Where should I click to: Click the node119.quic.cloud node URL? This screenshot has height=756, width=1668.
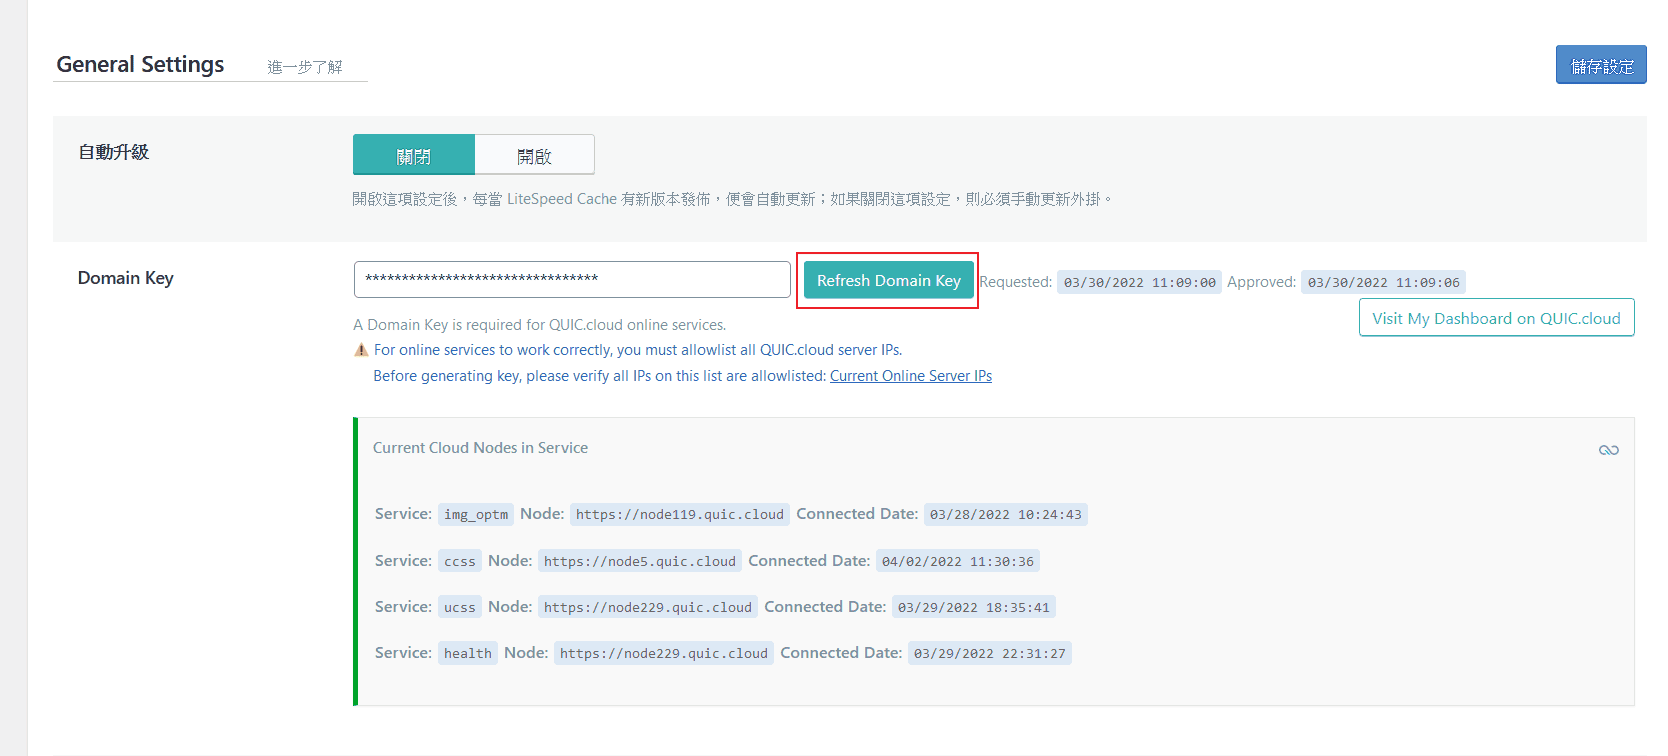679,515
